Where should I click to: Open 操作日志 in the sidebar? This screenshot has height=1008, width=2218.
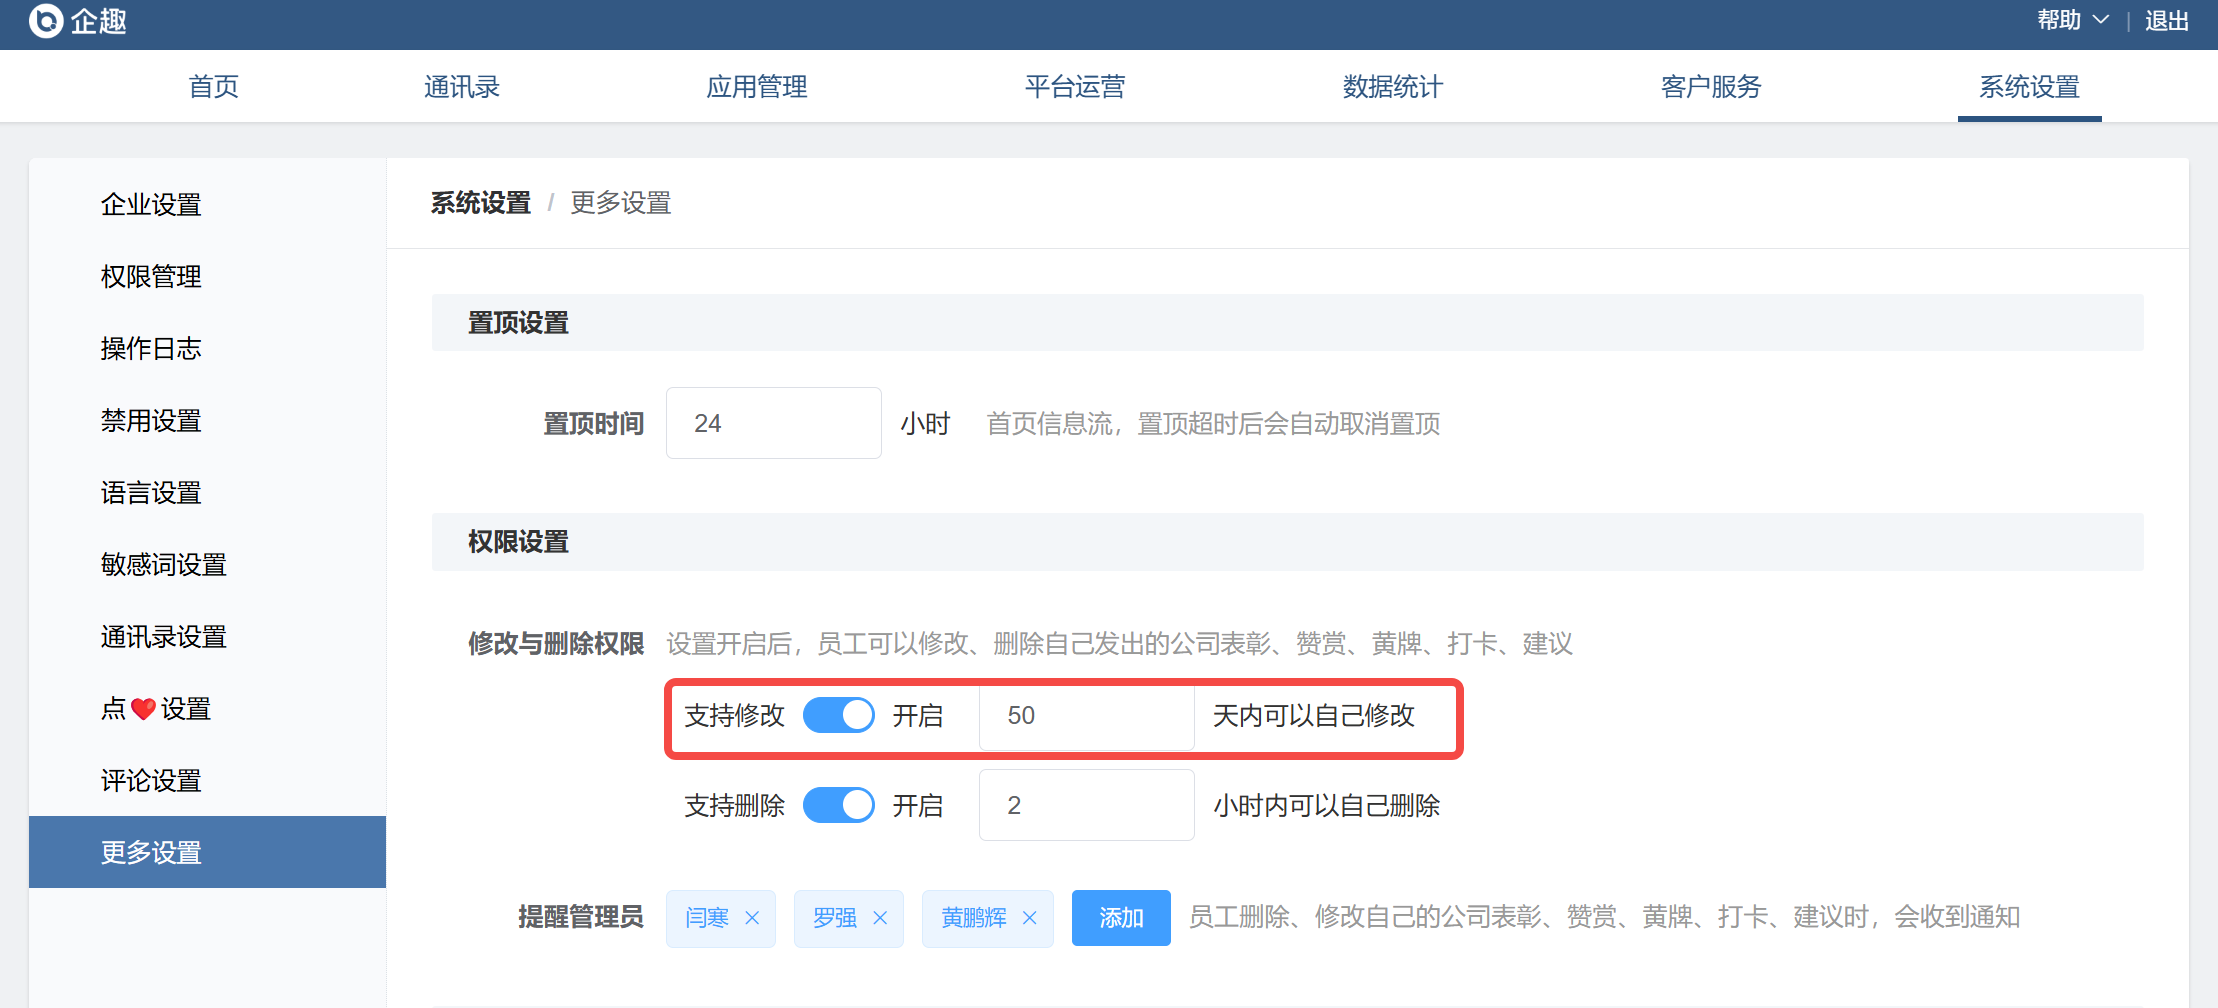pos(151,349)
